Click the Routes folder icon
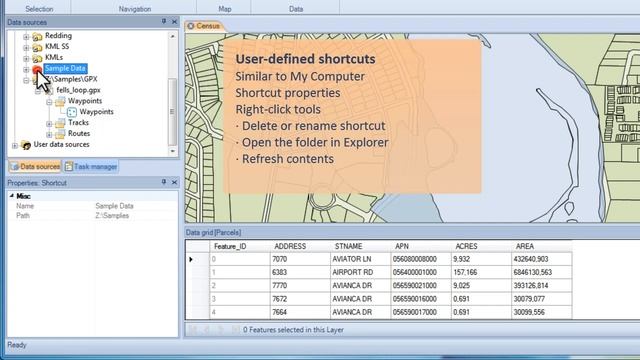 [60, 134]
